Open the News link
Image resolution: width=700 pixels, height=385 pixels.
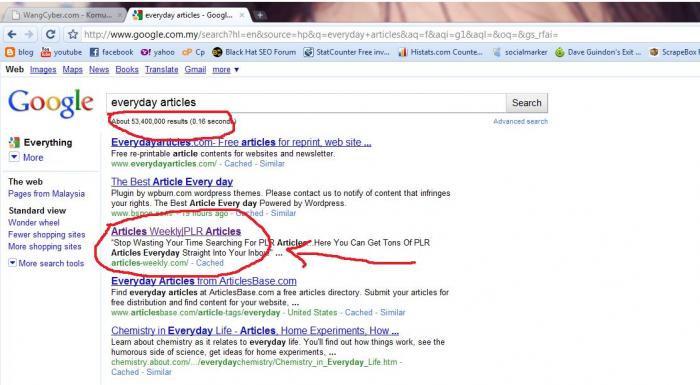(x=99, y=70)
